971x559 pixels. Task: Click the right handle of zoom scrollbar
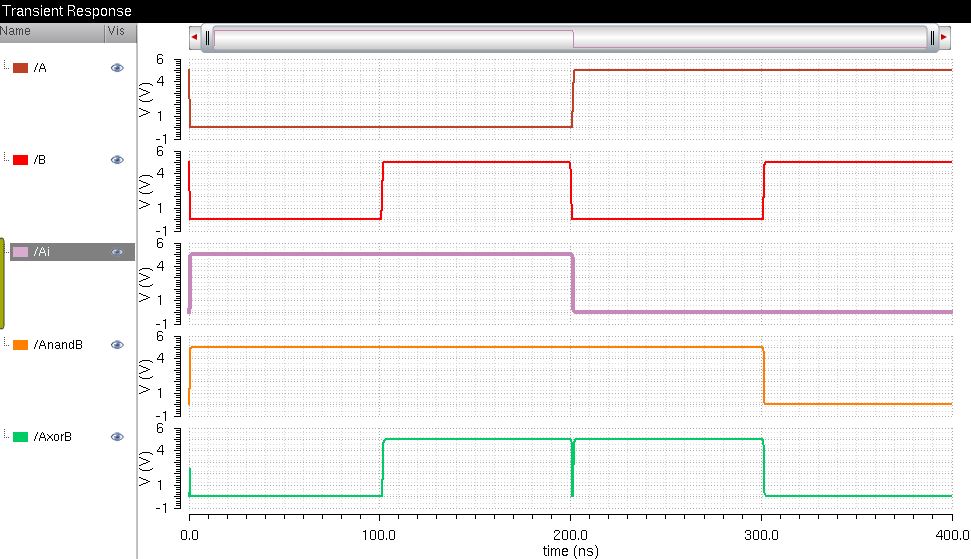931,38
